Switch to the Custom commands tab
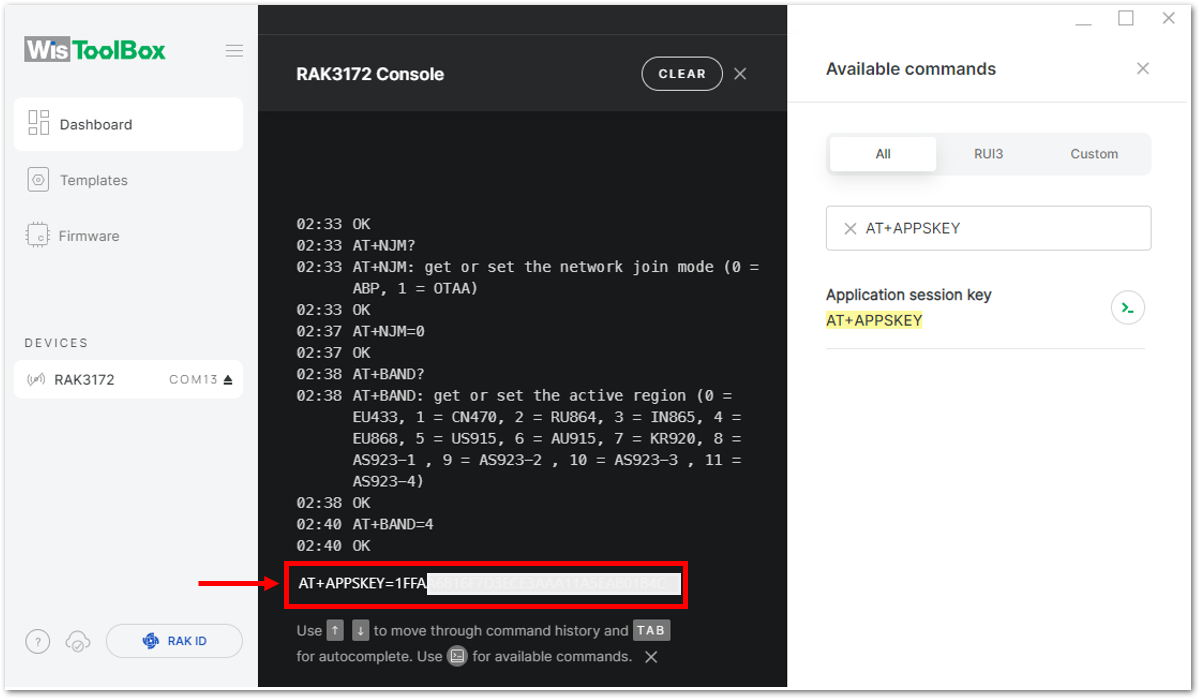The height and width of the screenshot is (699, 1200). tap(1094, 154)
